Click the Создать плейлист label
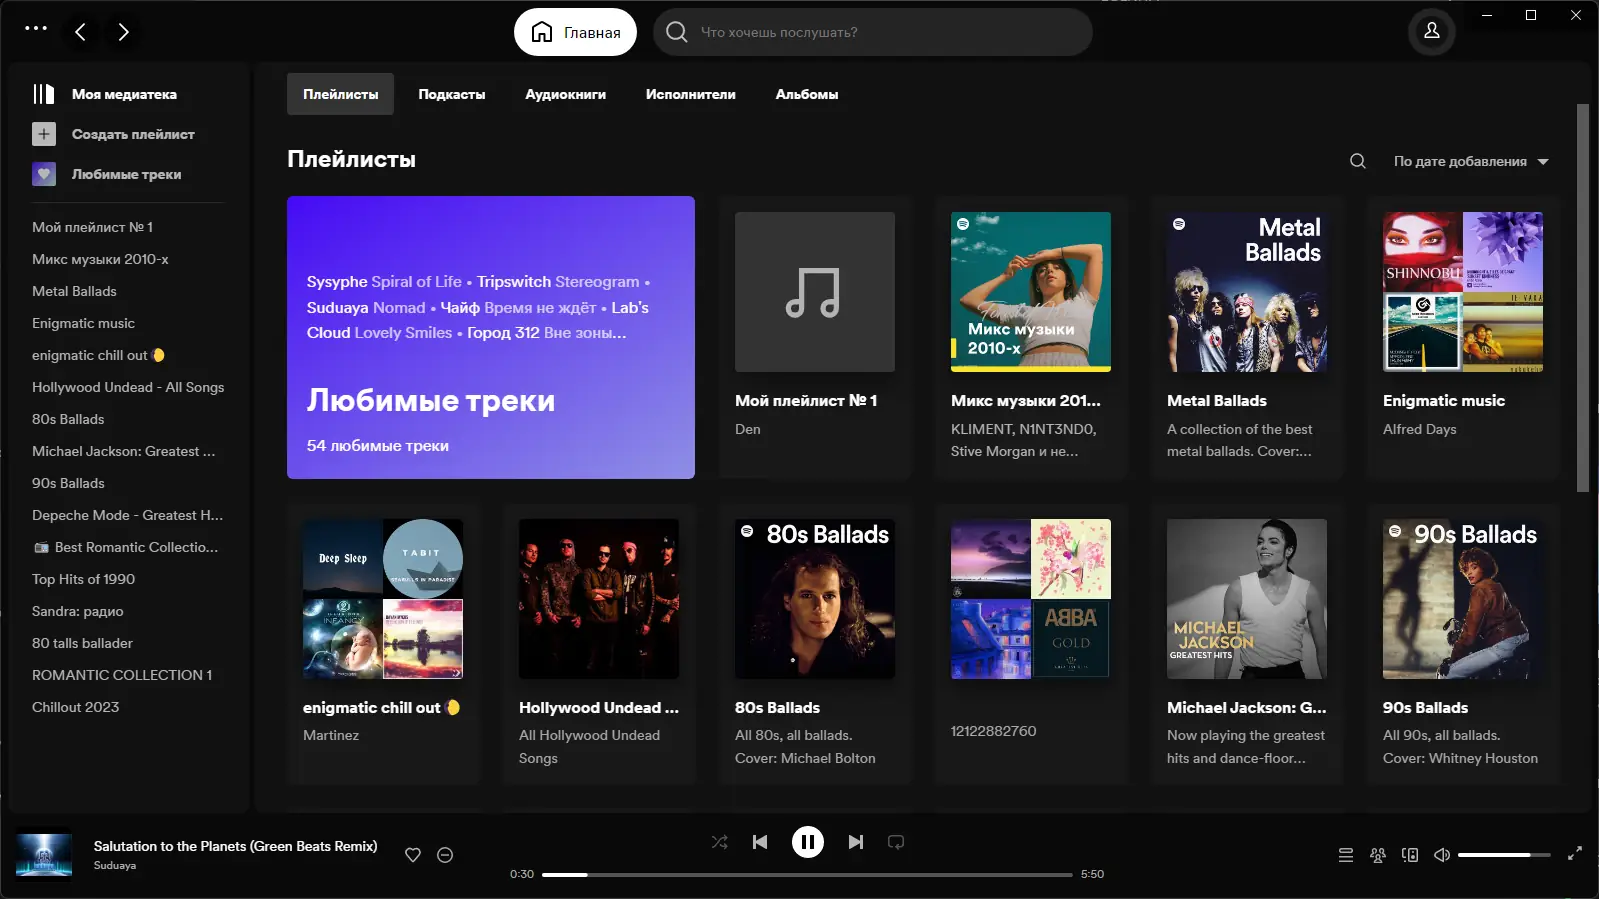1599x899 pixels. [133, 134]
